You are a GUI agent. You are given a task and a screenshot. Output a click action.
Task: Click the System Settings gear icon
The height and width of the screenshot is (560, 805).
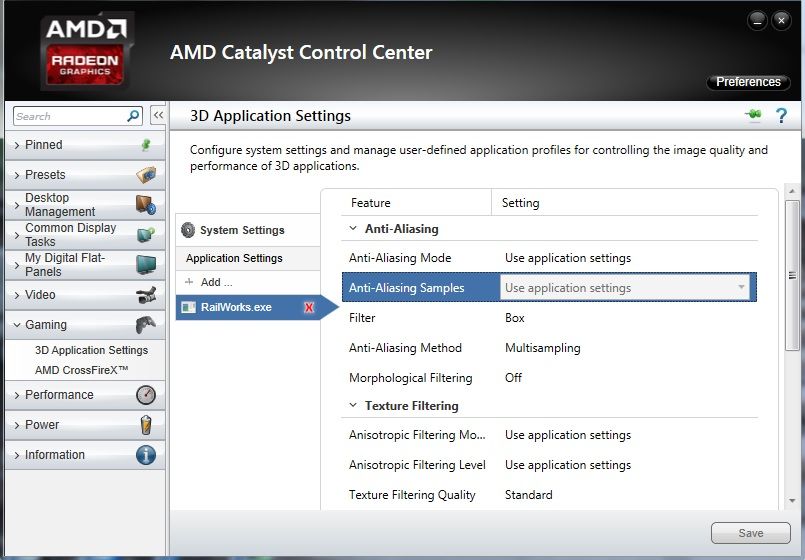tap(188, 230)
